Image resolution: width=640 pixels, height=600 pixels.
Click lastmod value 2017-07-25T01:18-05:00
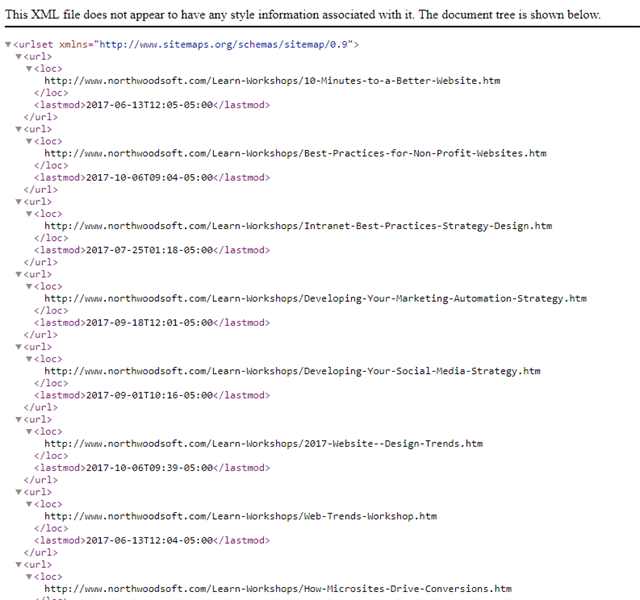149,250
